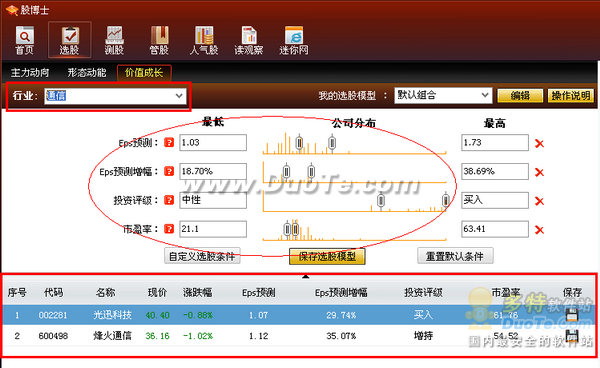Collapse the results panel with the triangle arrow
The height and width of the screenshot is (368, 600).
coord(305,276)
